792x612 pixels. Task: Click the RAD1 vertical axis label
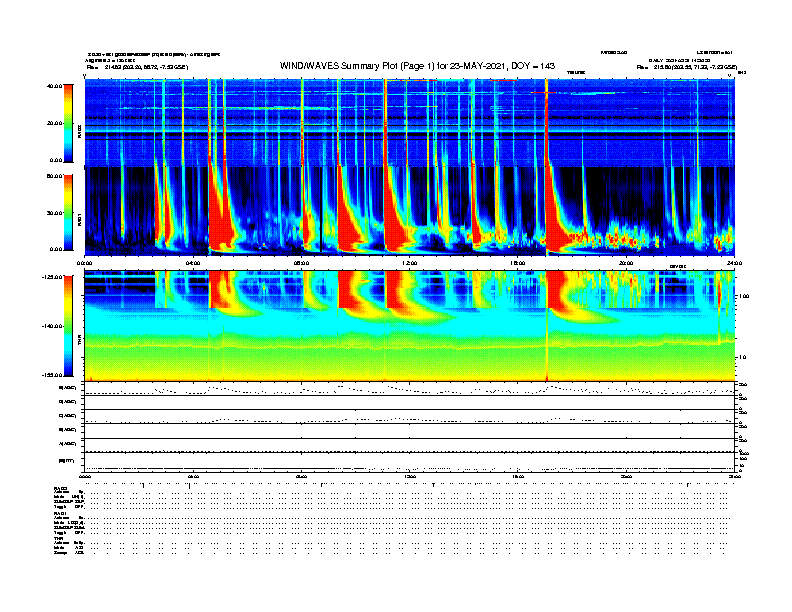click(x=79, y=219)
